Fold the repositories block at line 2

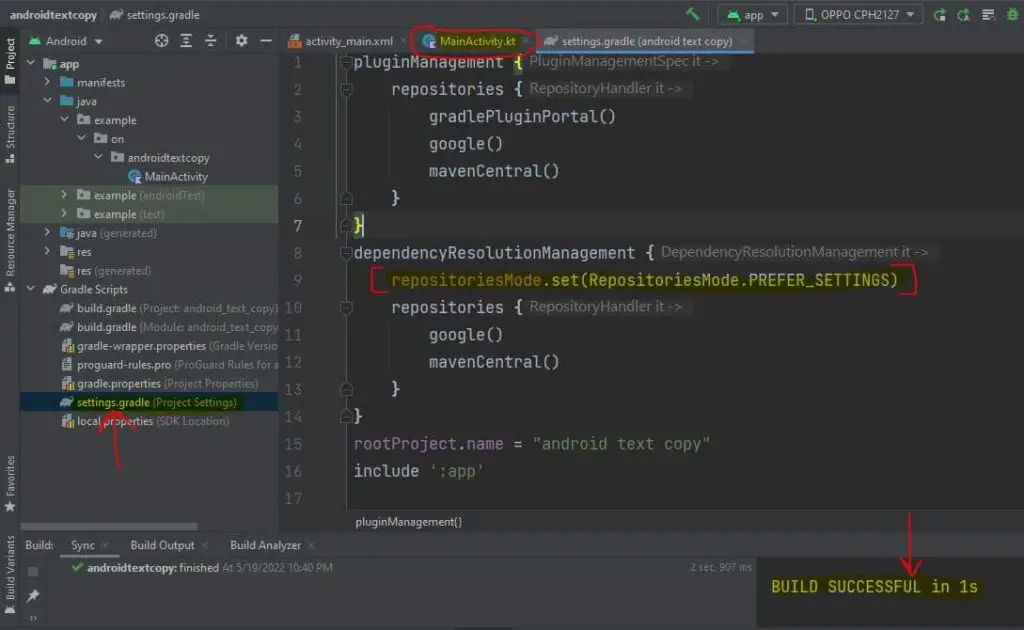click(346, 89)
